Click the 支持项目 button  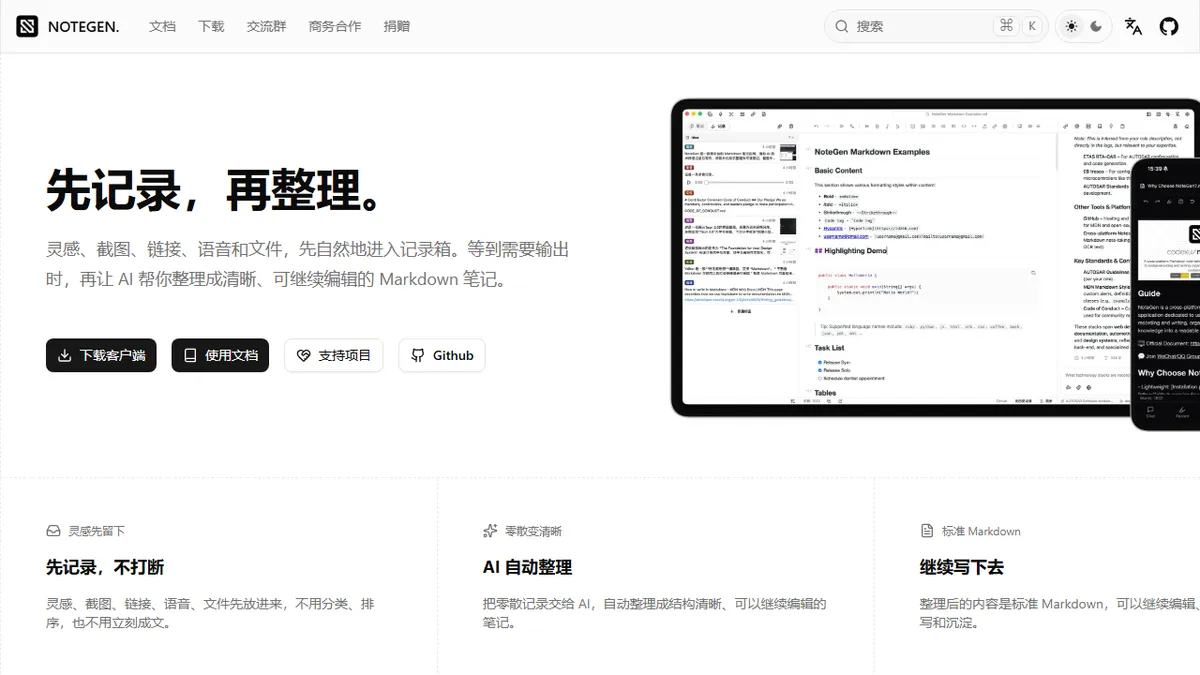pos(334,355)
